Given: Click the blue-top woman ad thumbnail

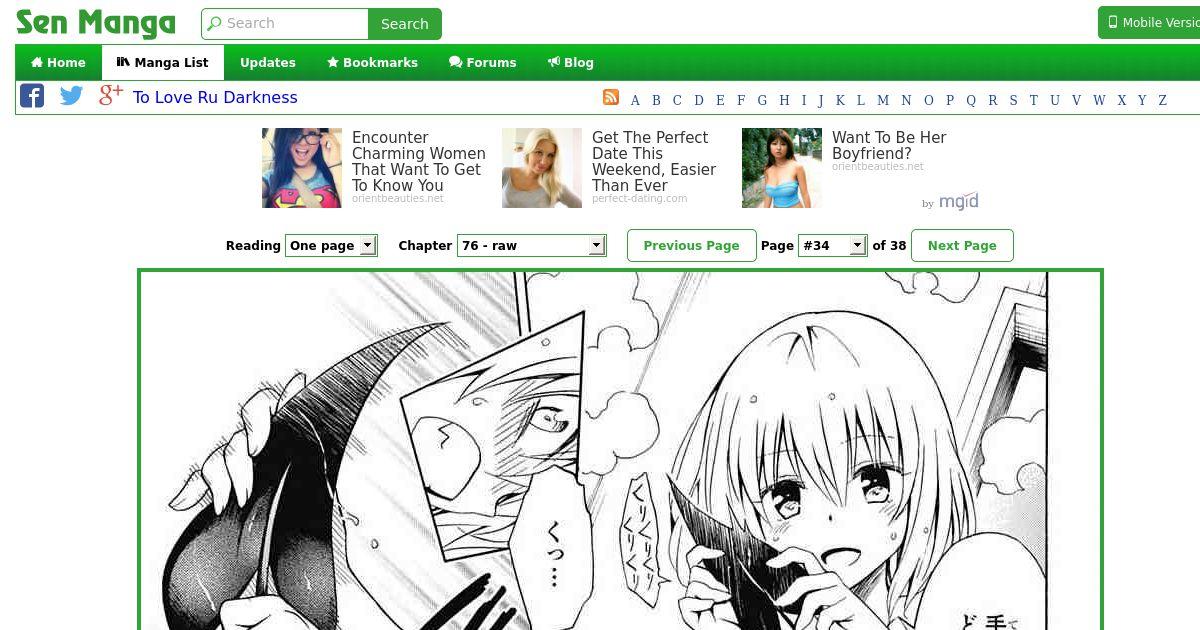Looking at the screenshot, I should 782,168.
